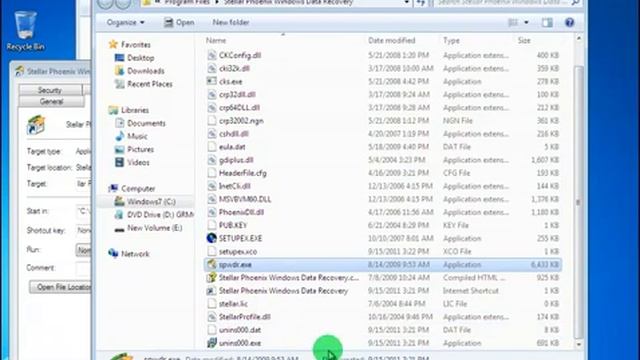The image size is (640, 360).
Task: Select crp32dll.dll file icon
Action: point(211,94)
